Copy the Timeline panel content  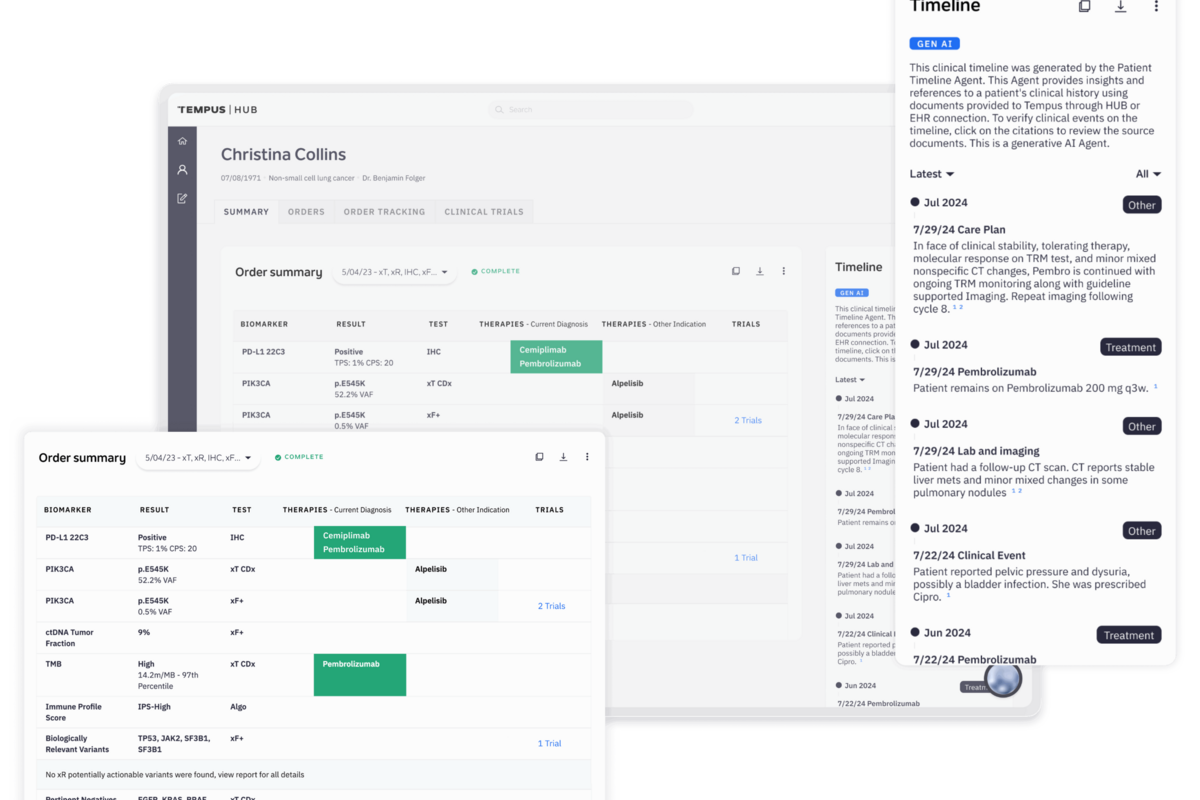(x=1084, y=7)
